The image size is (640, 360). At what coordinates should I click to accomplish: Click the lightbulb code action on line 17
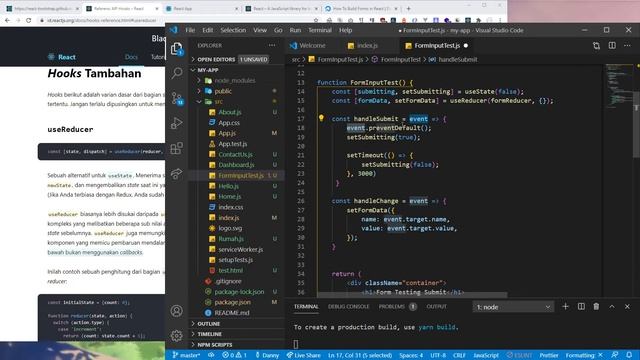coord(321,118)
